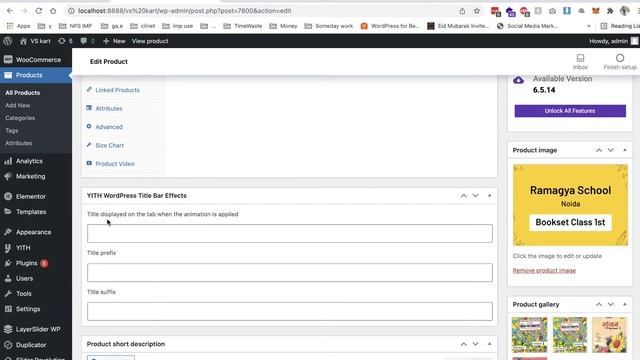Open WooCommerce menu in sidebar
The height and width of the screenshot is (360, 640).
[x=36, y=60]
